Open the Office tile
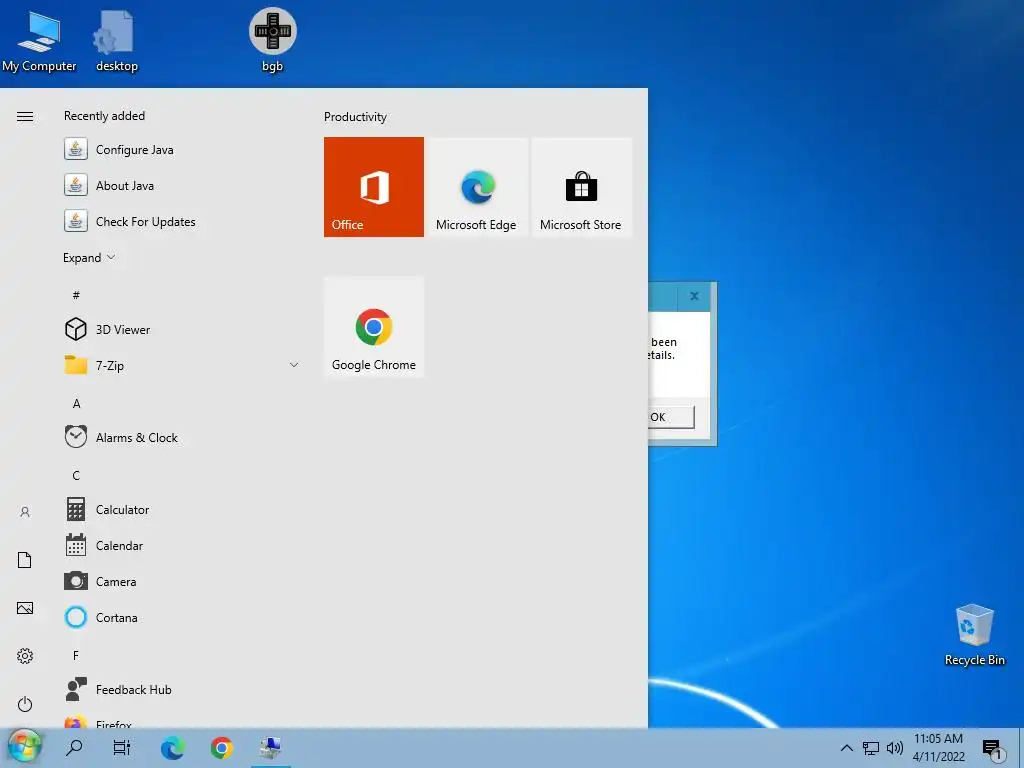1024x768 pixels. [374, 187]
